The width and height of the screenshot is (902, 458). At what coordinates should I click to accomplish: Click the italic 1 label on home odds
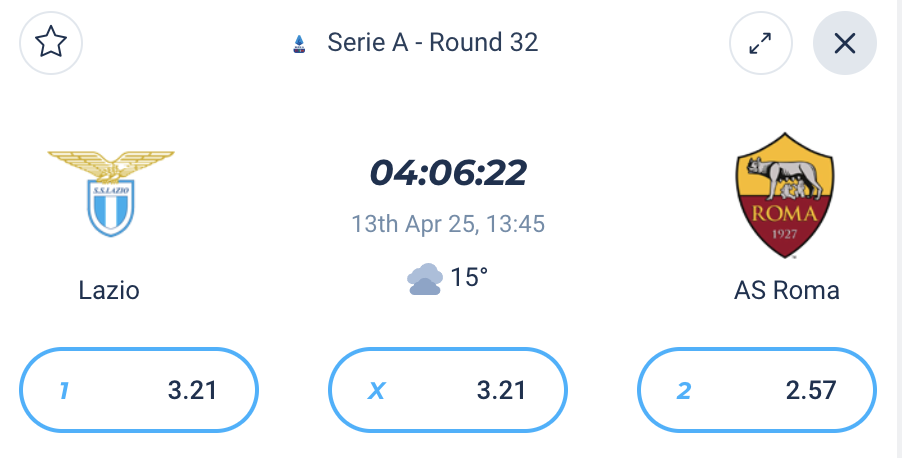[64, 391]
